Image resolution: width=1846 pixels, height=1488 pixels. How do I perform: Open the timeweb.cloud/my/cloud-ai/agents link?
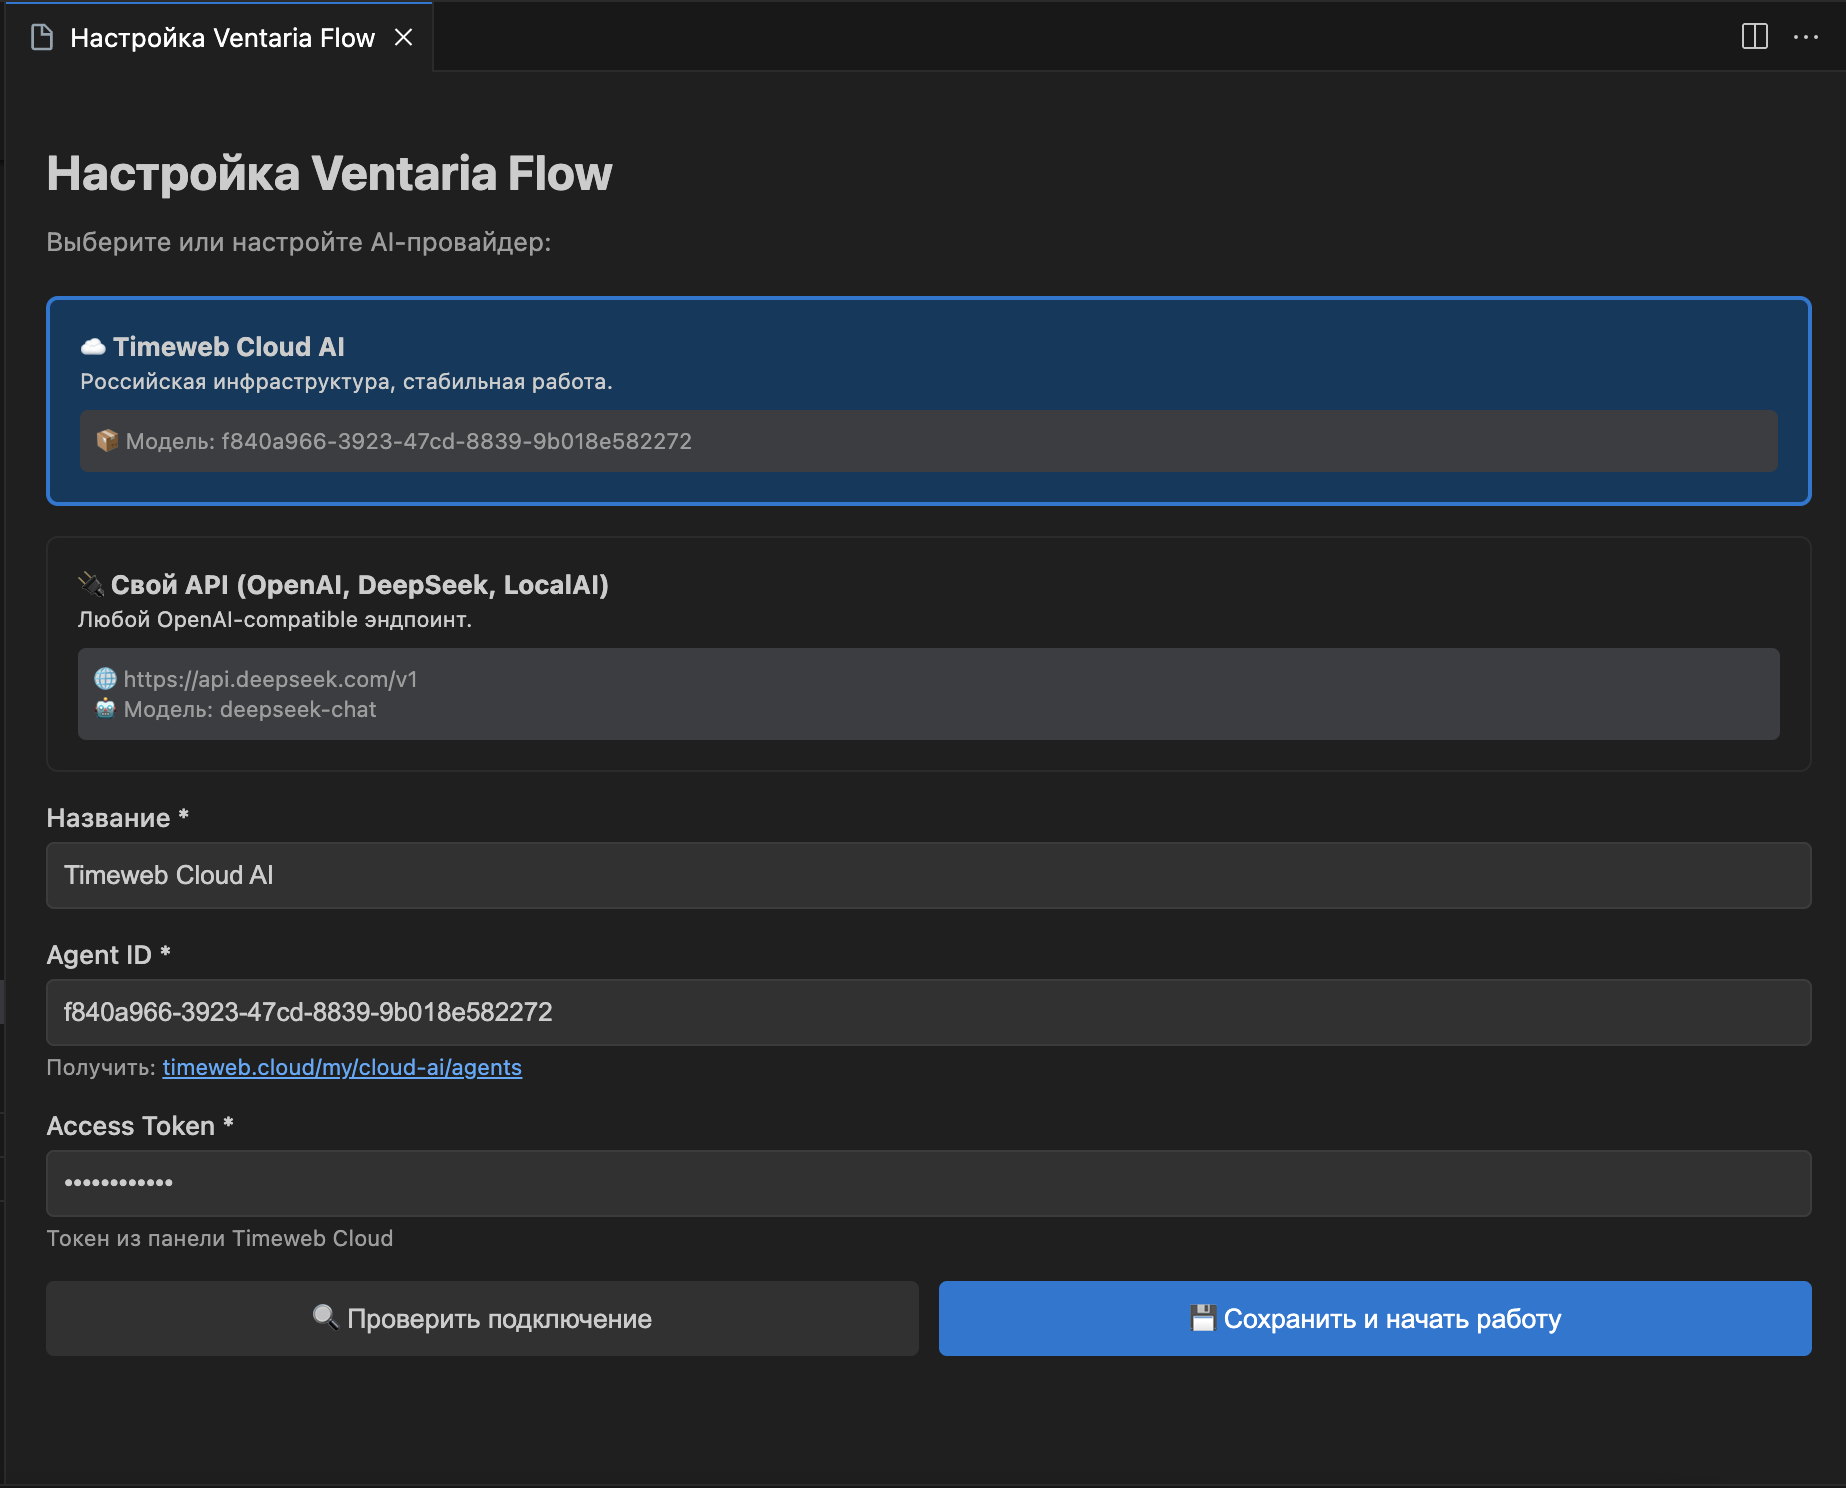pos(342,1067)
